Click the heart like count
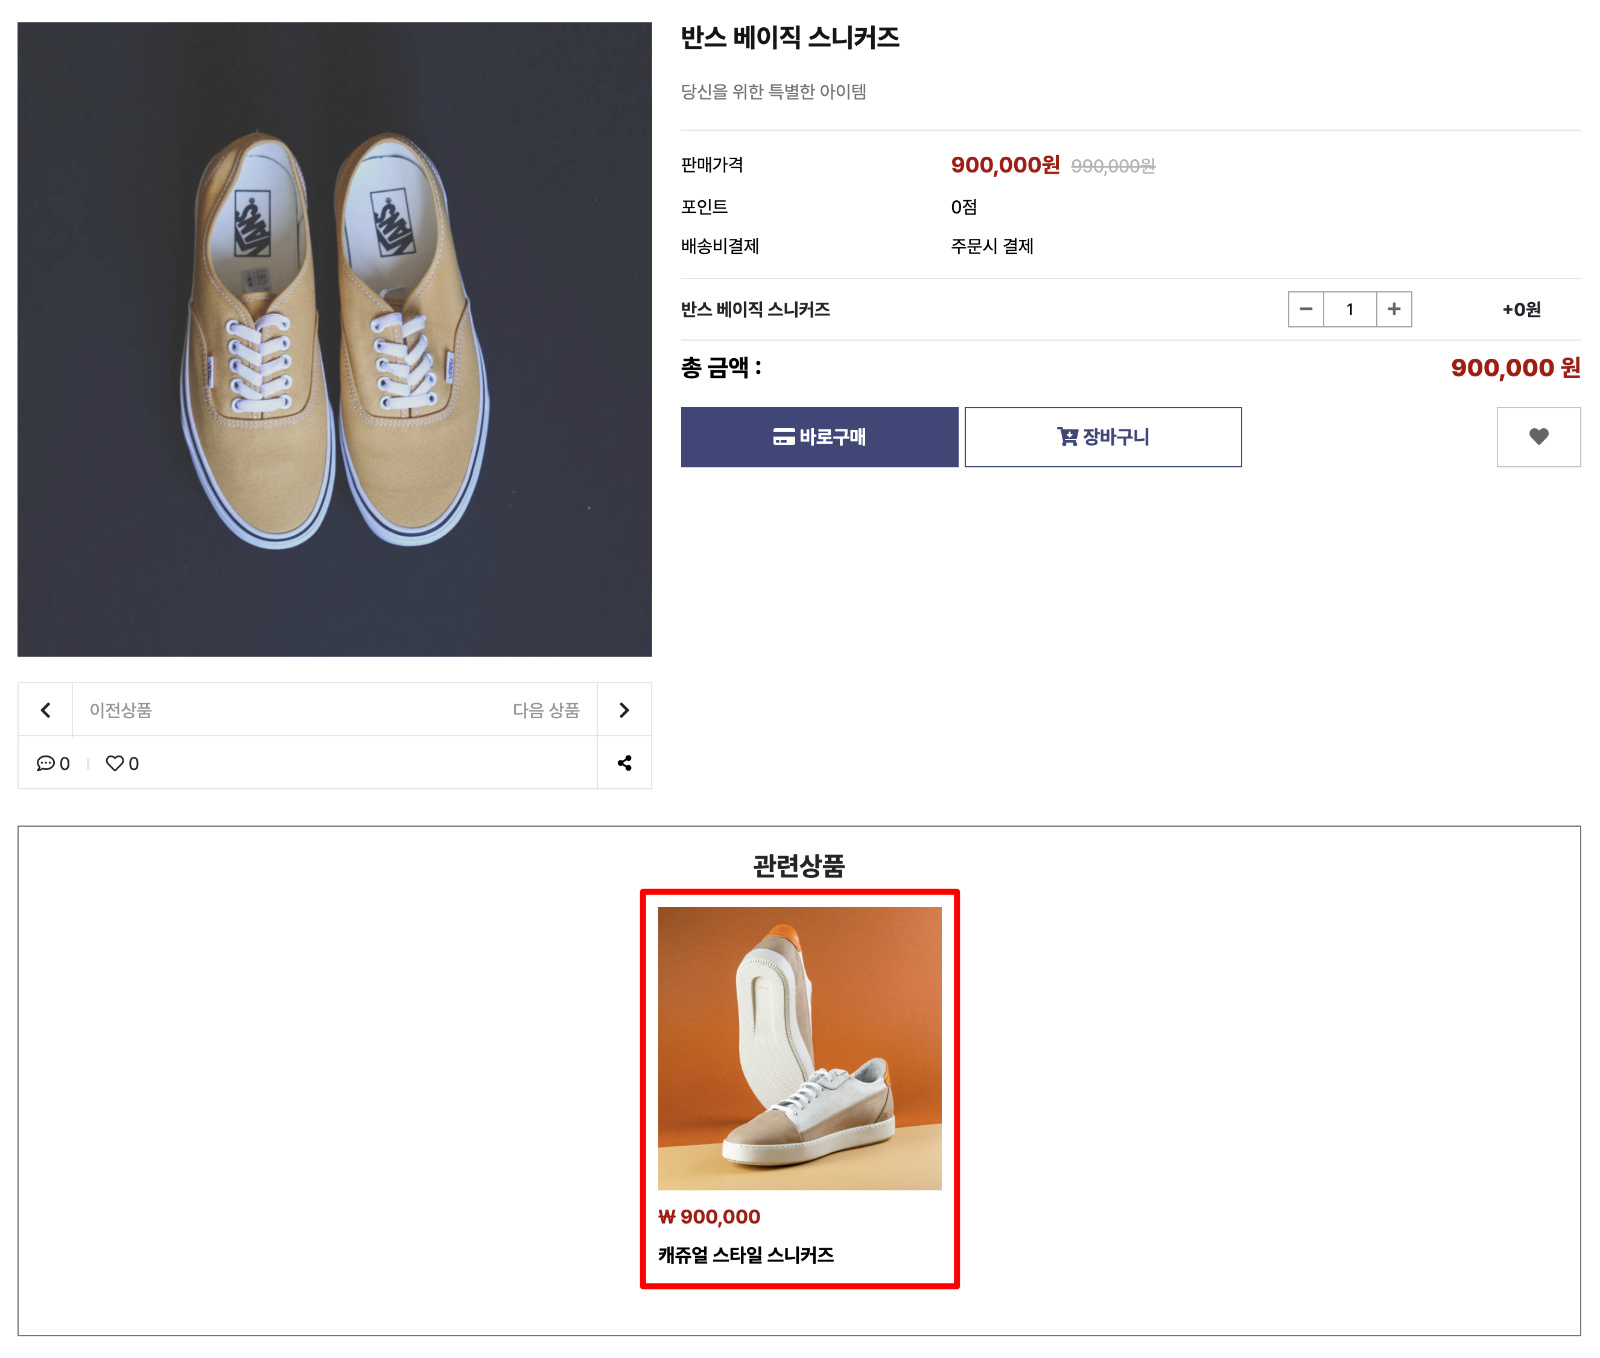 coord(122,763)
